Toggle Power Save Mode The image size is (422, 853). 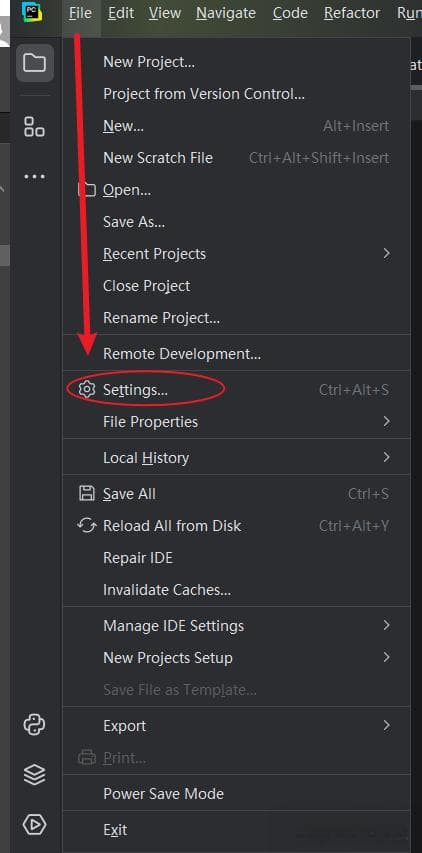point(237,794)
